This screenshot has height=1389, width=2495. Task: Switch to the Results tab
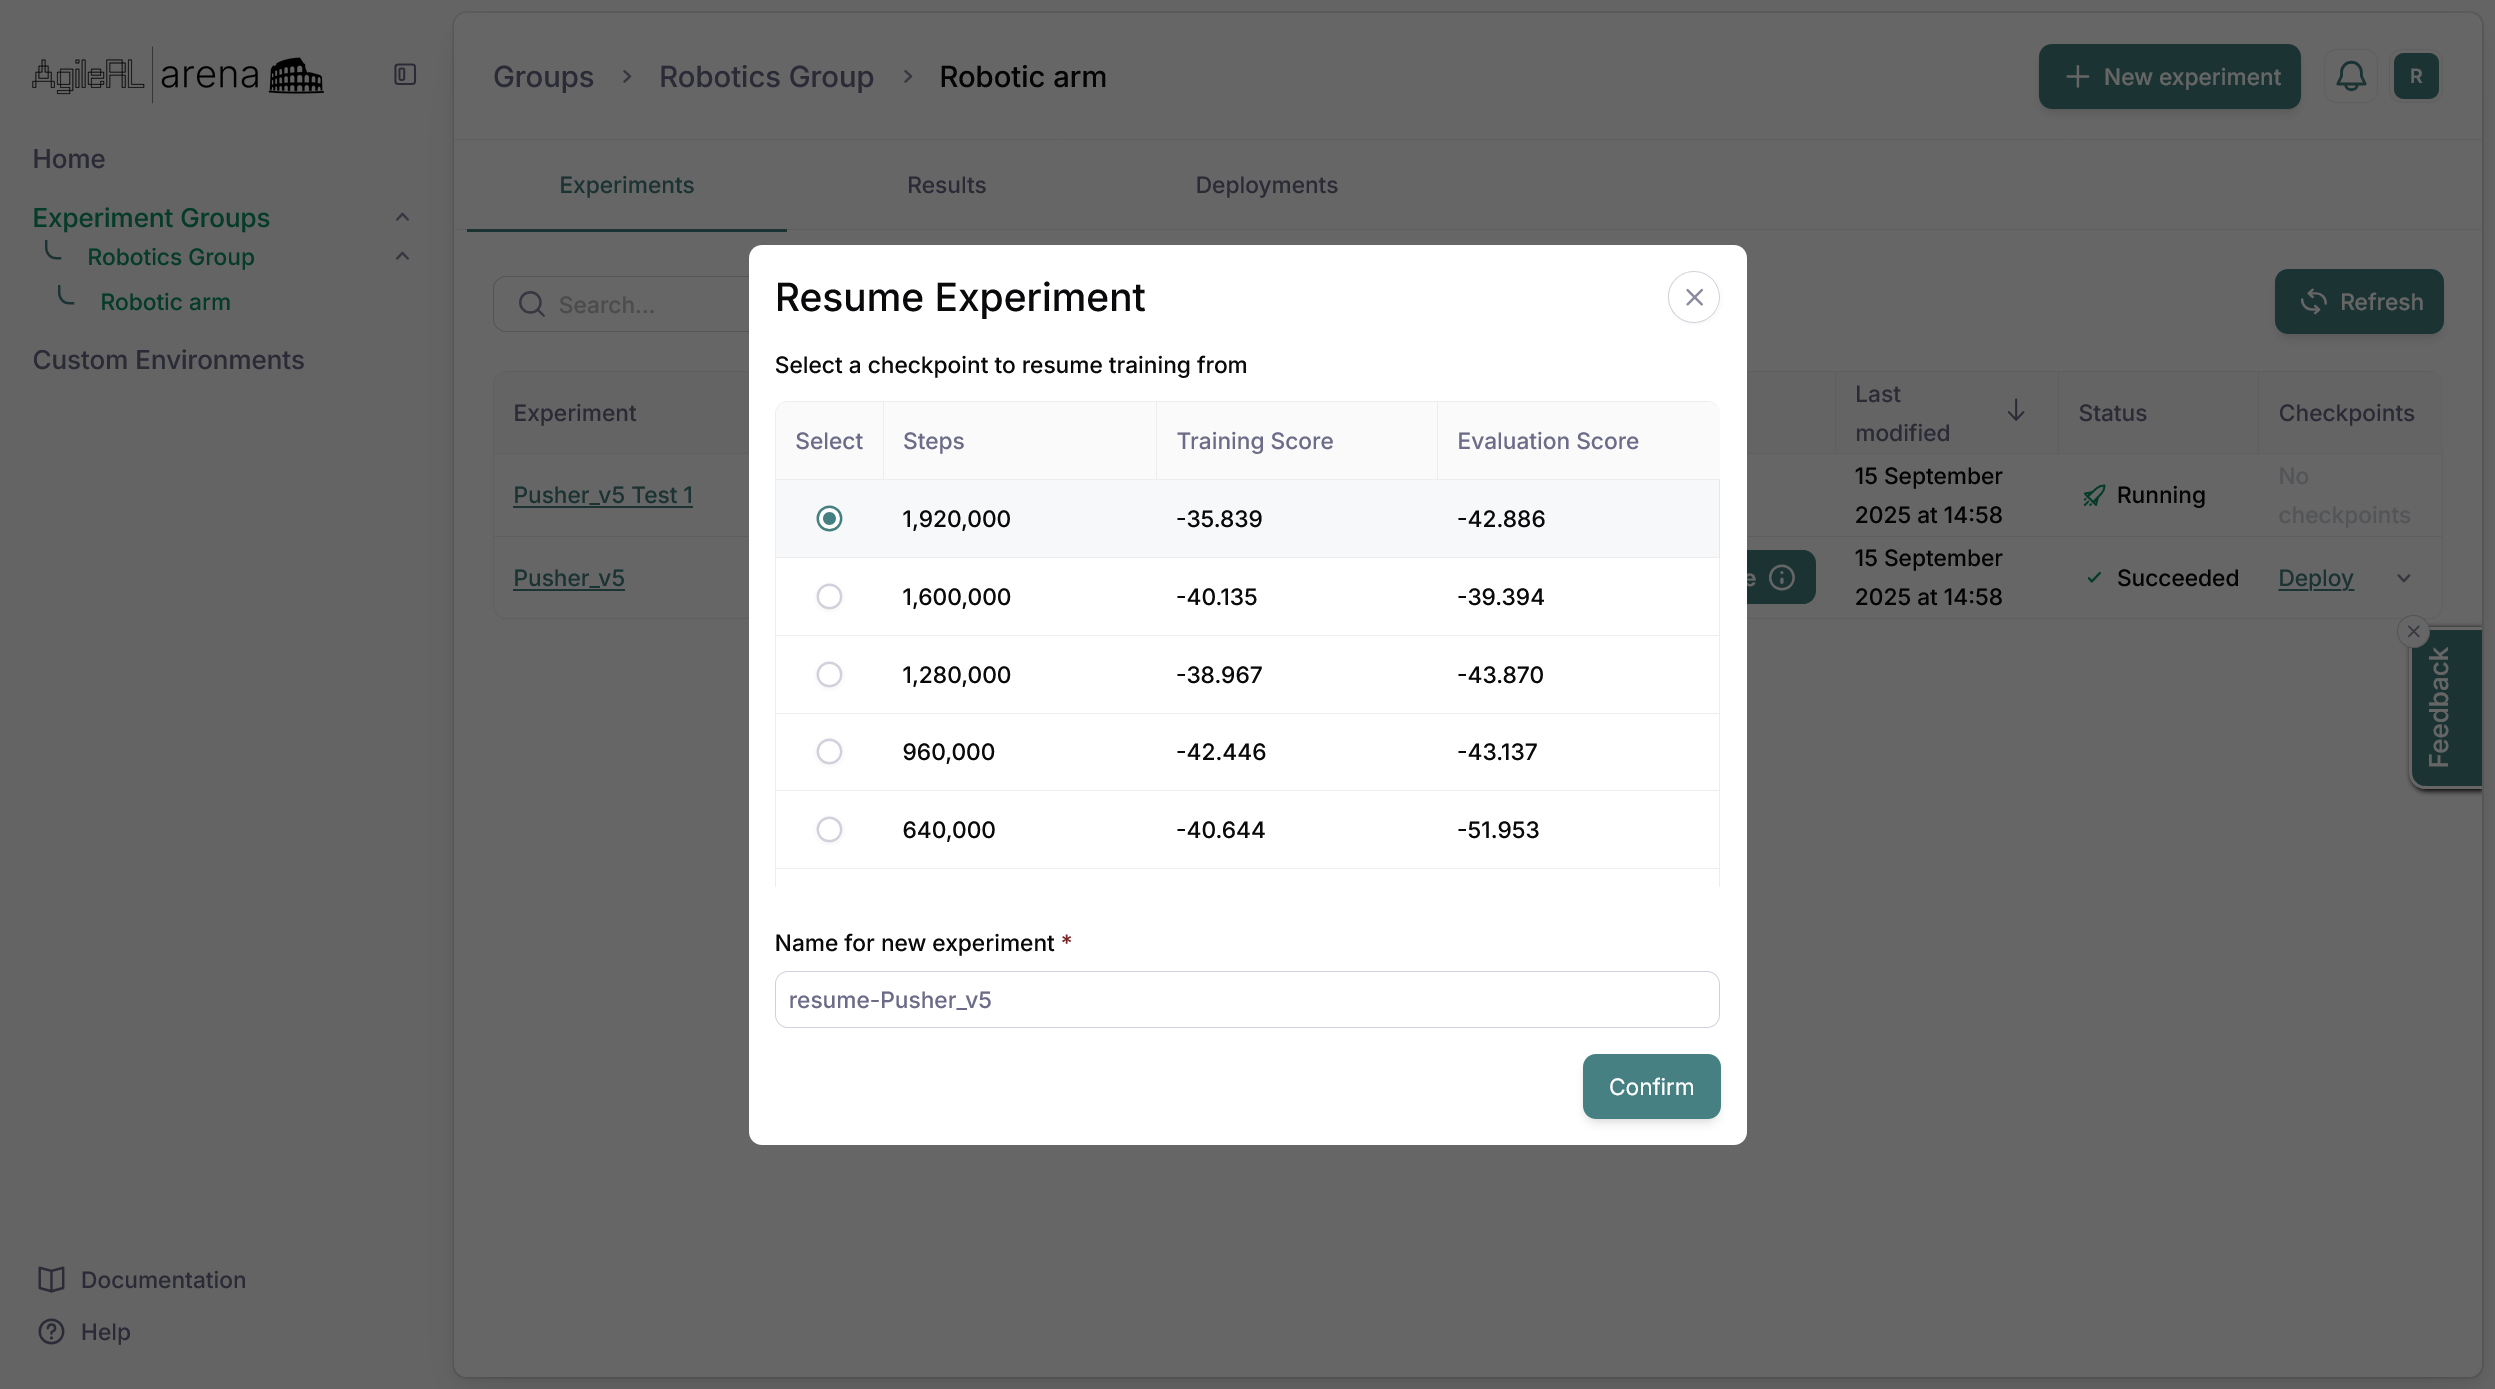946,185
